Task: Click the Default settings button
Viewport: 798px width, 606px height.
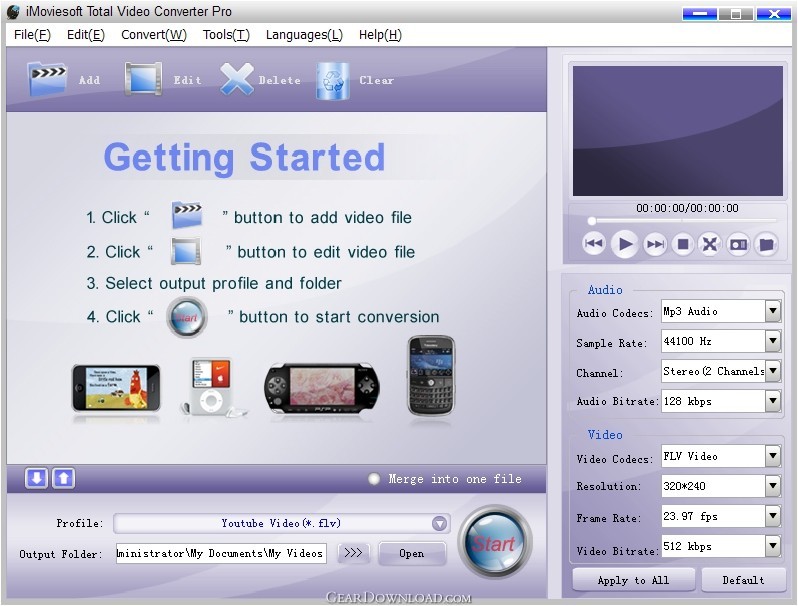Action: point(743,580)
